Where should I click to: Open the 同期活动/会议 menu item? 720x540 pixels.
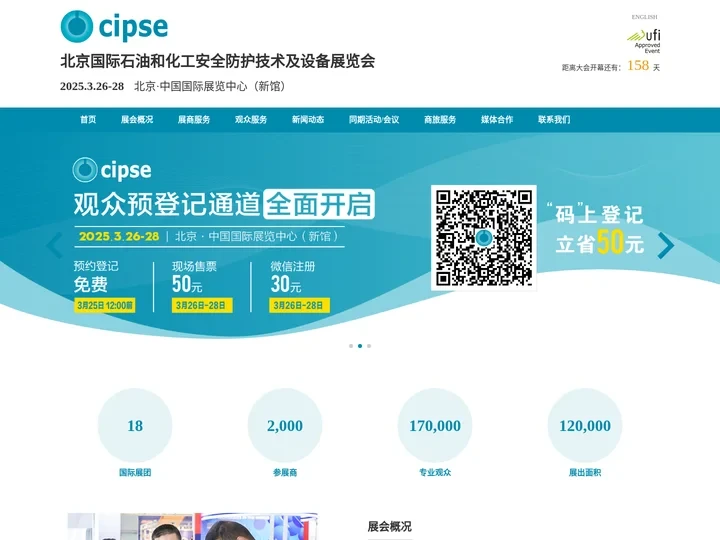click(x=374, y=120)
